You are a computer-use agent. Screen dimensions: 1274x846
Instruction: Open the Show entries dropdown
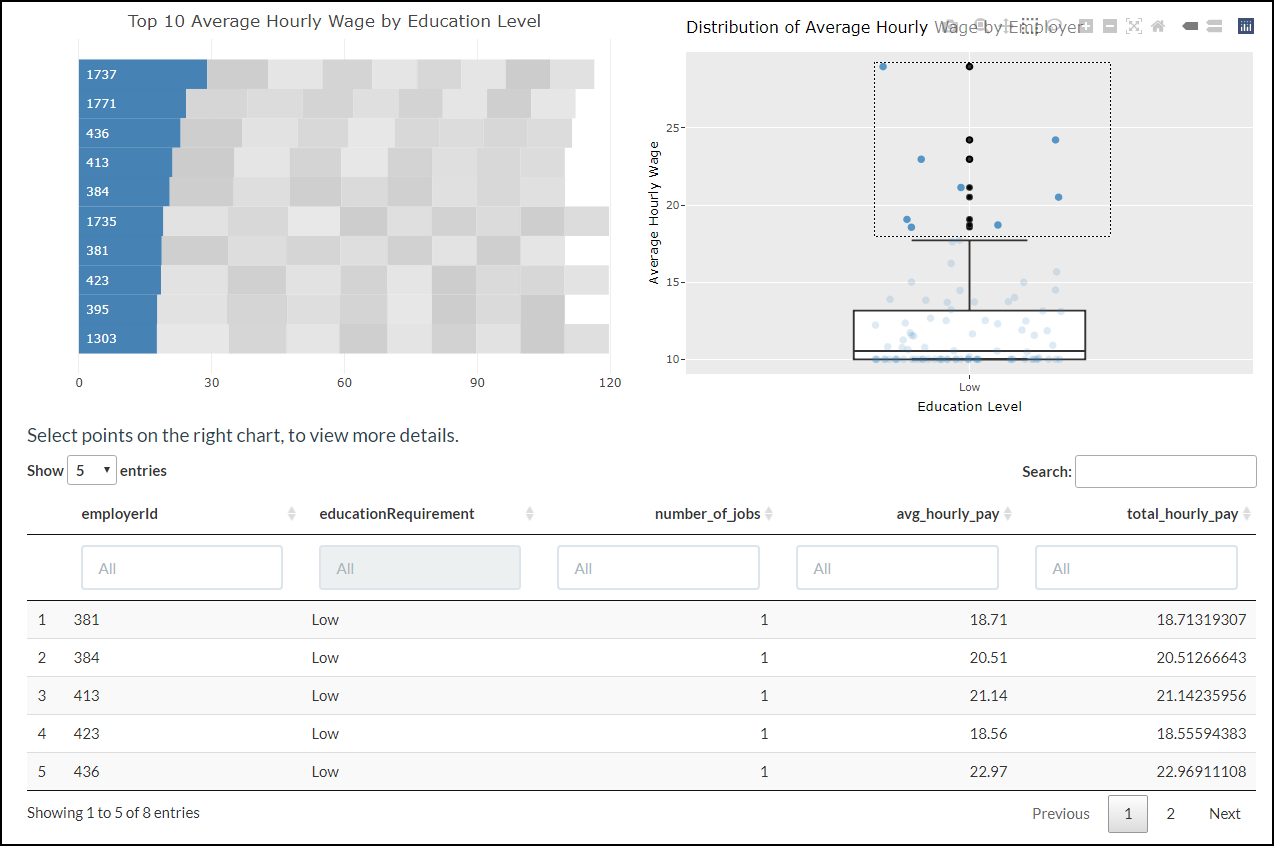point(91,470)
